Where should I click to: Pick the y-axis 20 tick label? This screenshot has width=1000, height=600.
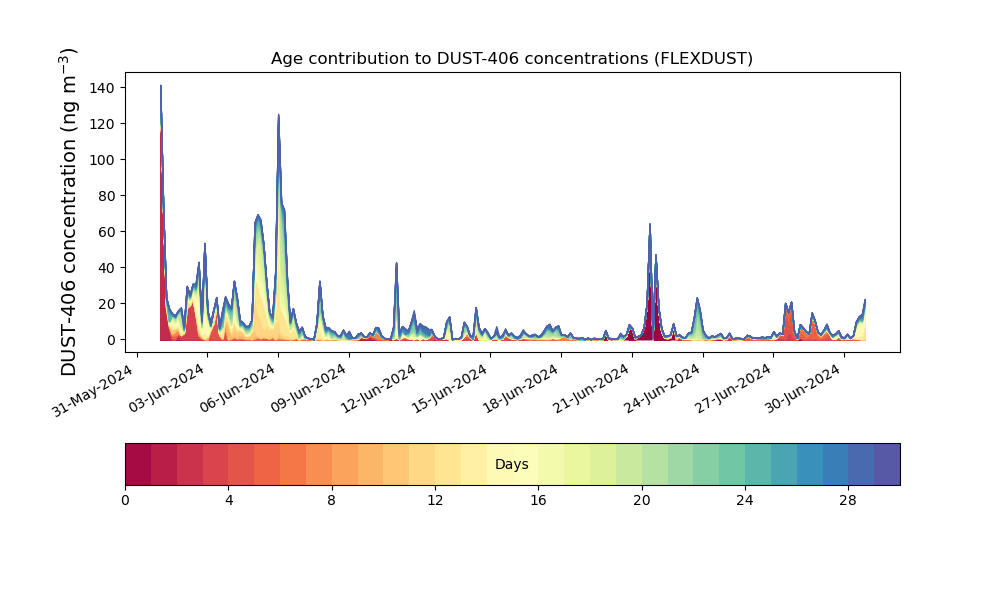coord(107,304)
